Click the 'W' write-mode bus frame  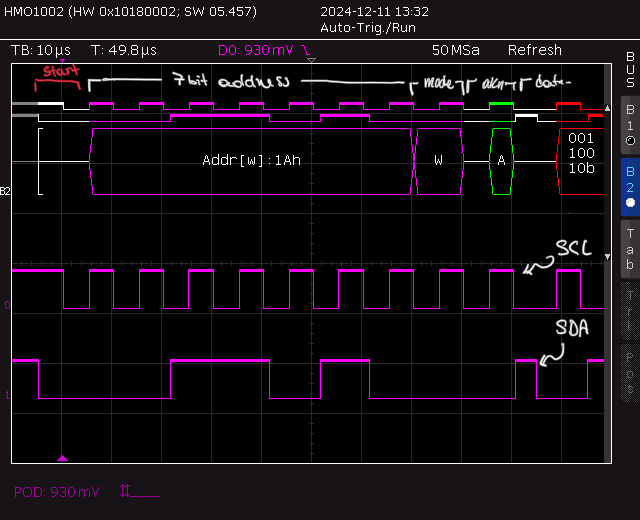click(438, 161)
